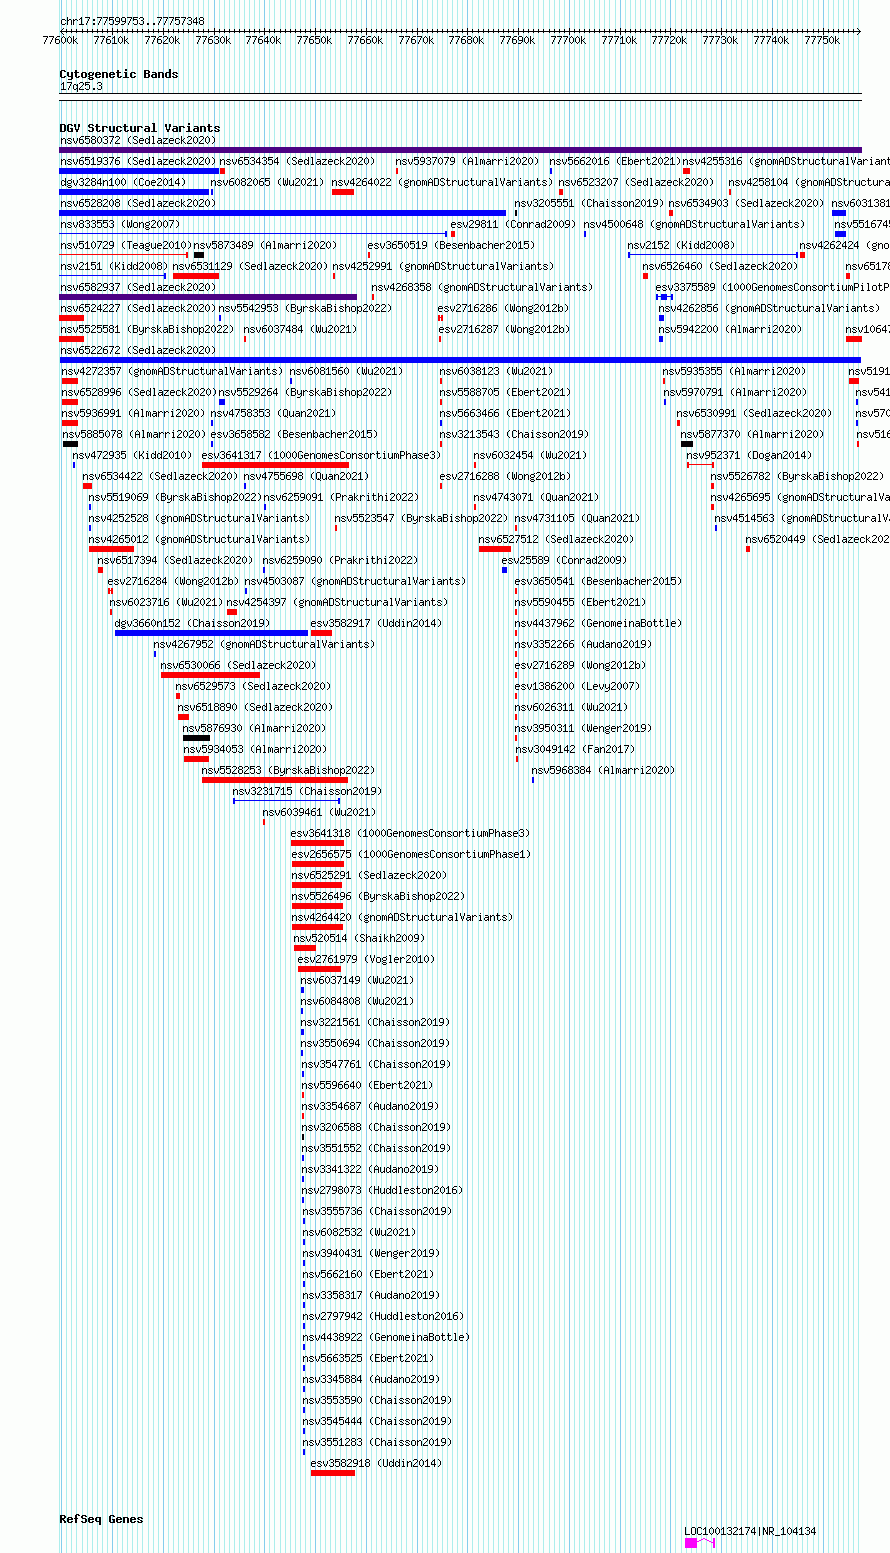
Task: Click the purple bar under nsv6582937
Action: point(208,297)
